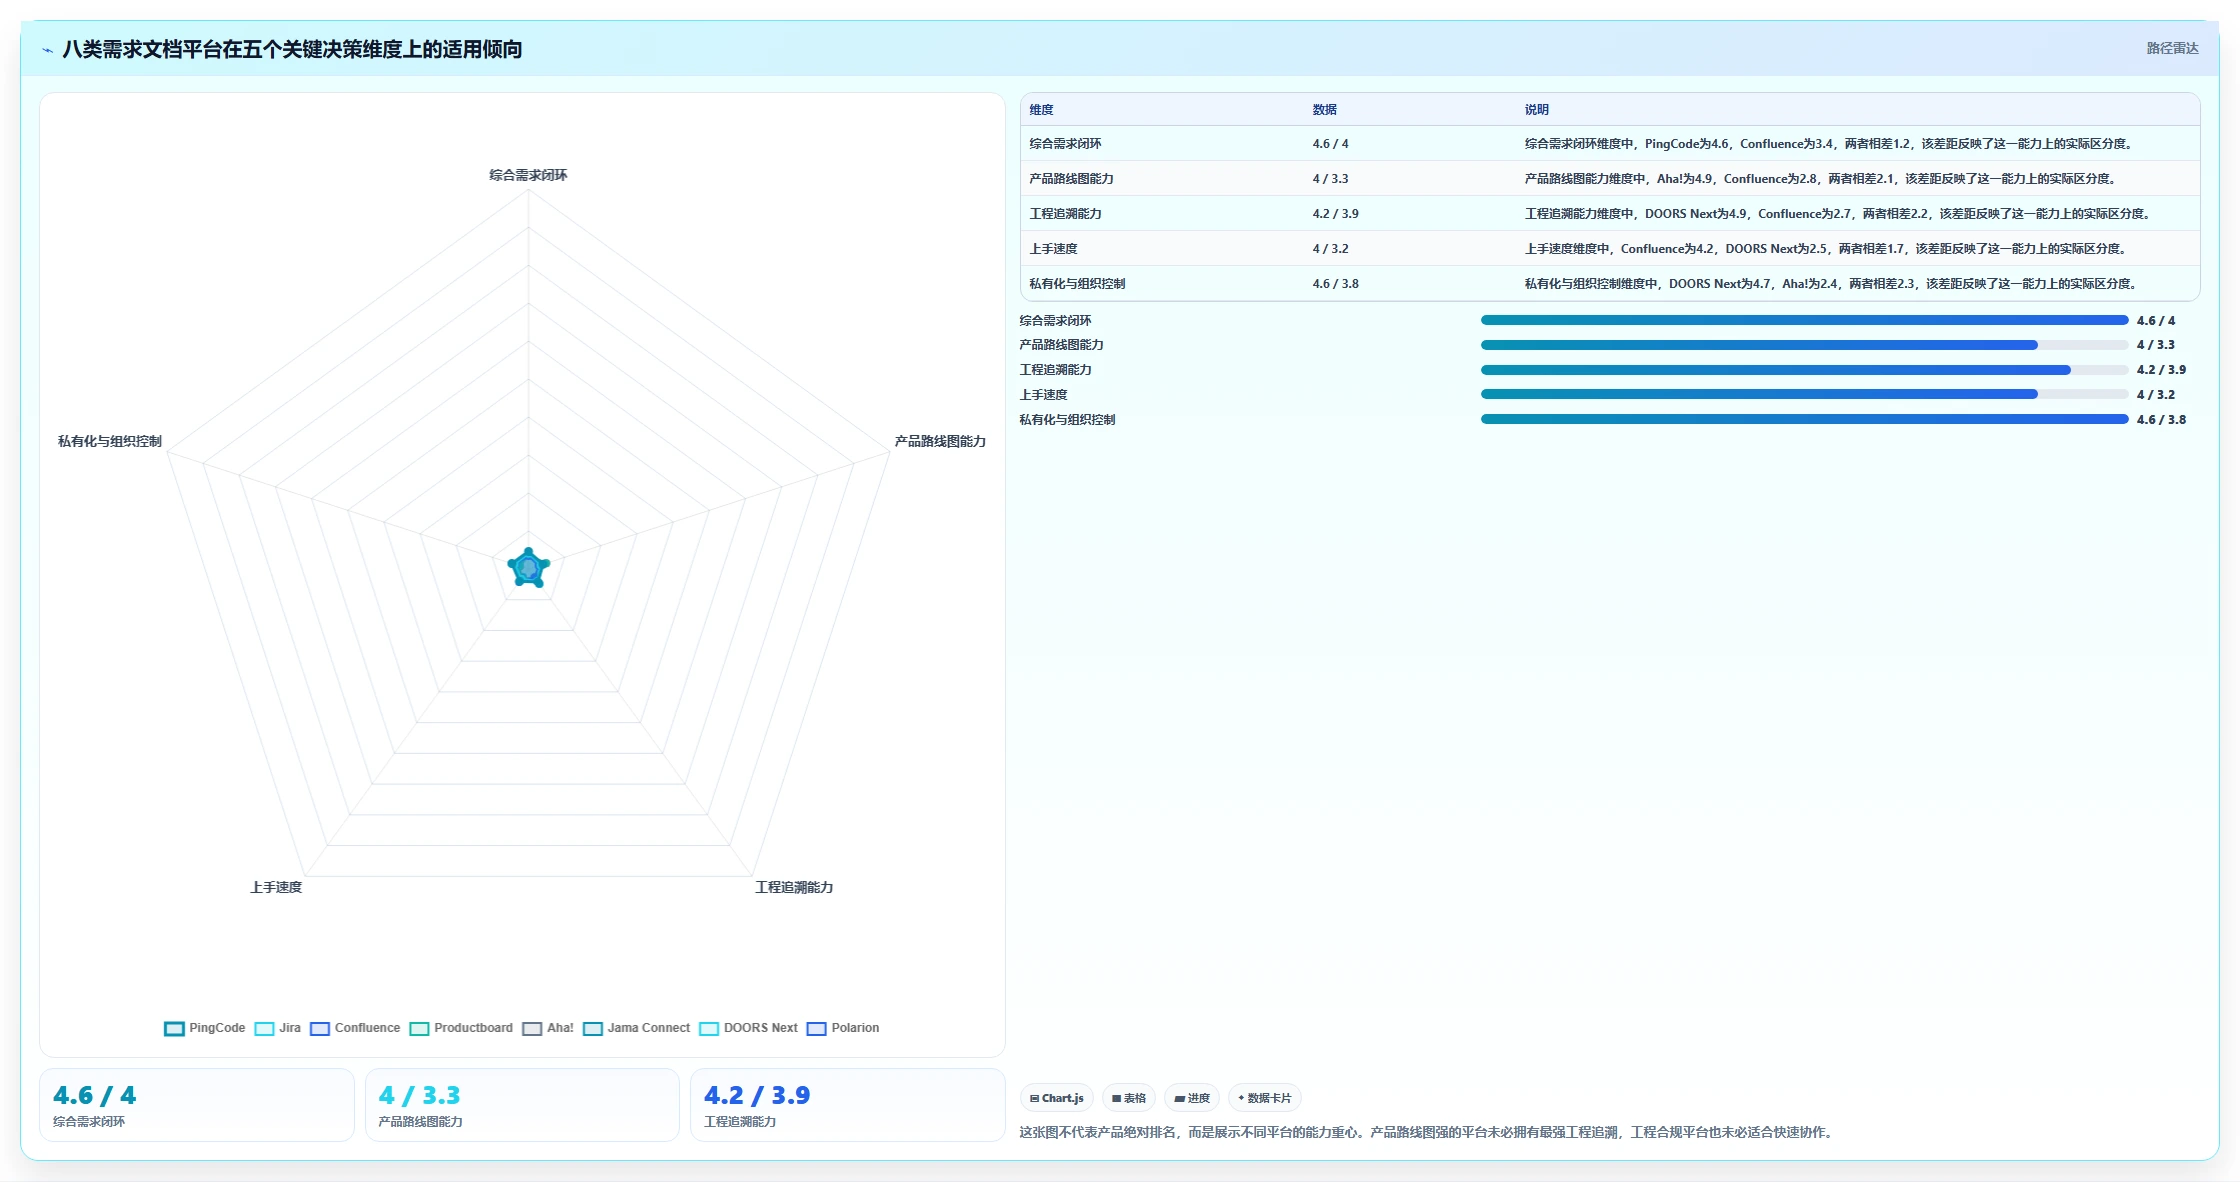Viewport: 2240px width, 1182px height.
Task: Click the 4.2 / 3.9 value in table
Action: click(x=1335, y=214)
